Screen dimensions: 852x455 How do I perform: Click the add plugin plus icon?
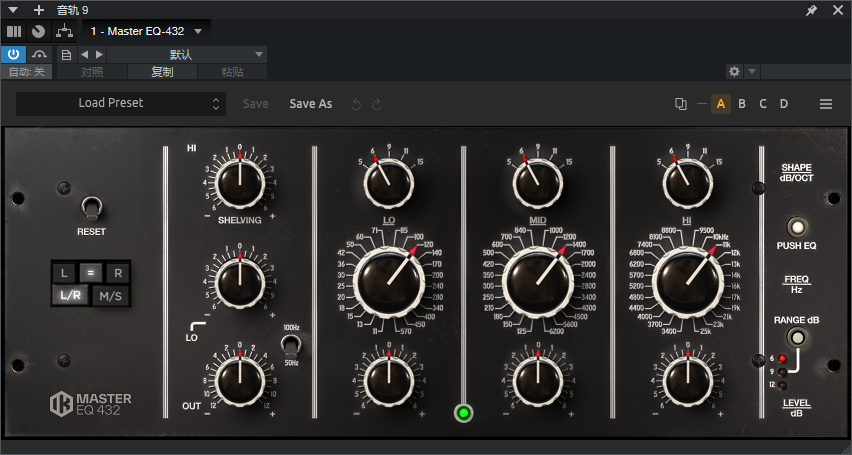[39, 10]
